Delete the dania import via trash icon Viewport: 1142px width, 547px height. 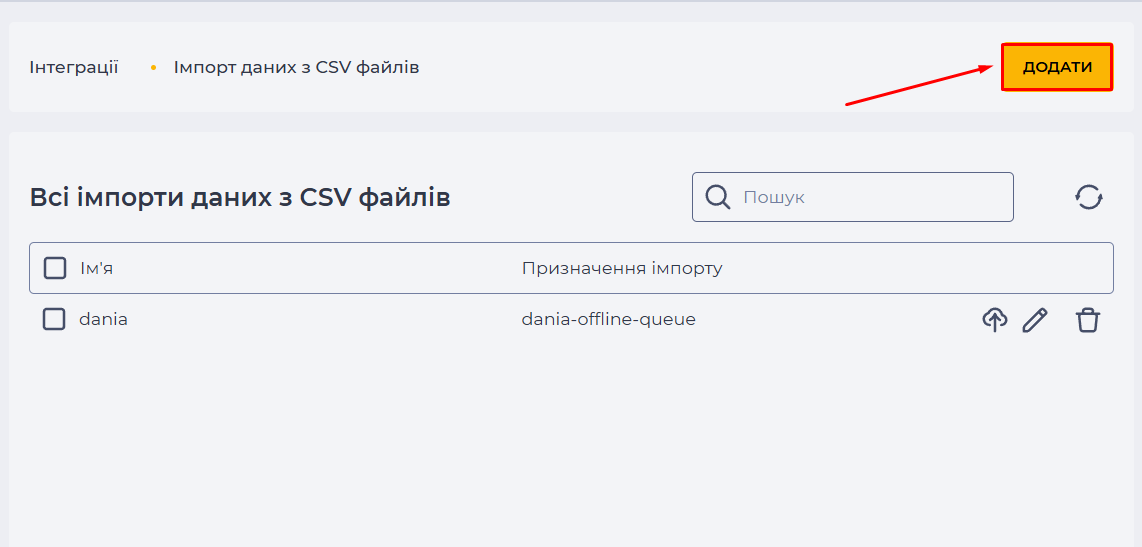pos(1088,320)
